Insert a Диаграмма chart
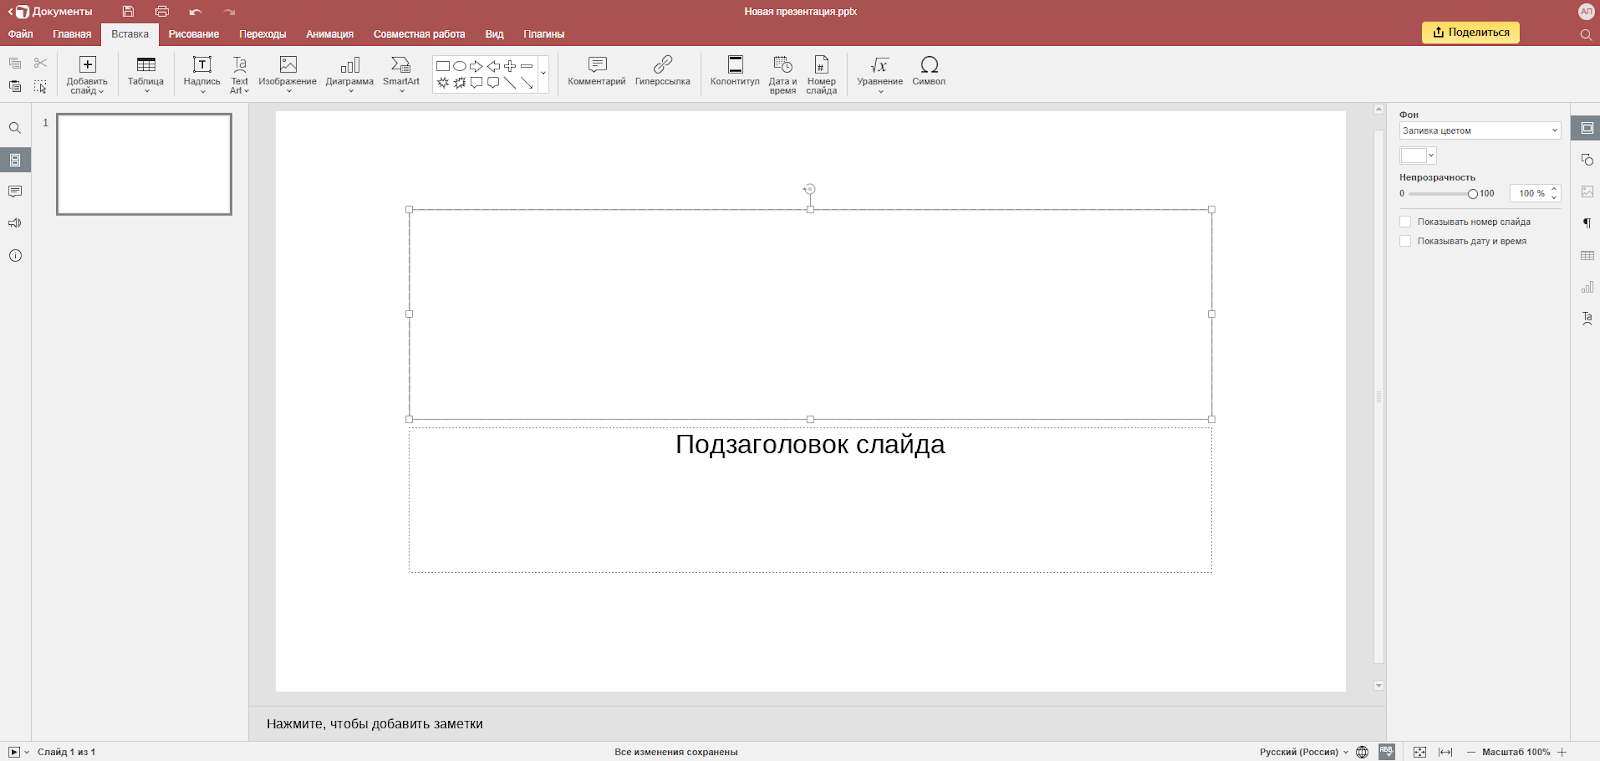 pos(350,74)
